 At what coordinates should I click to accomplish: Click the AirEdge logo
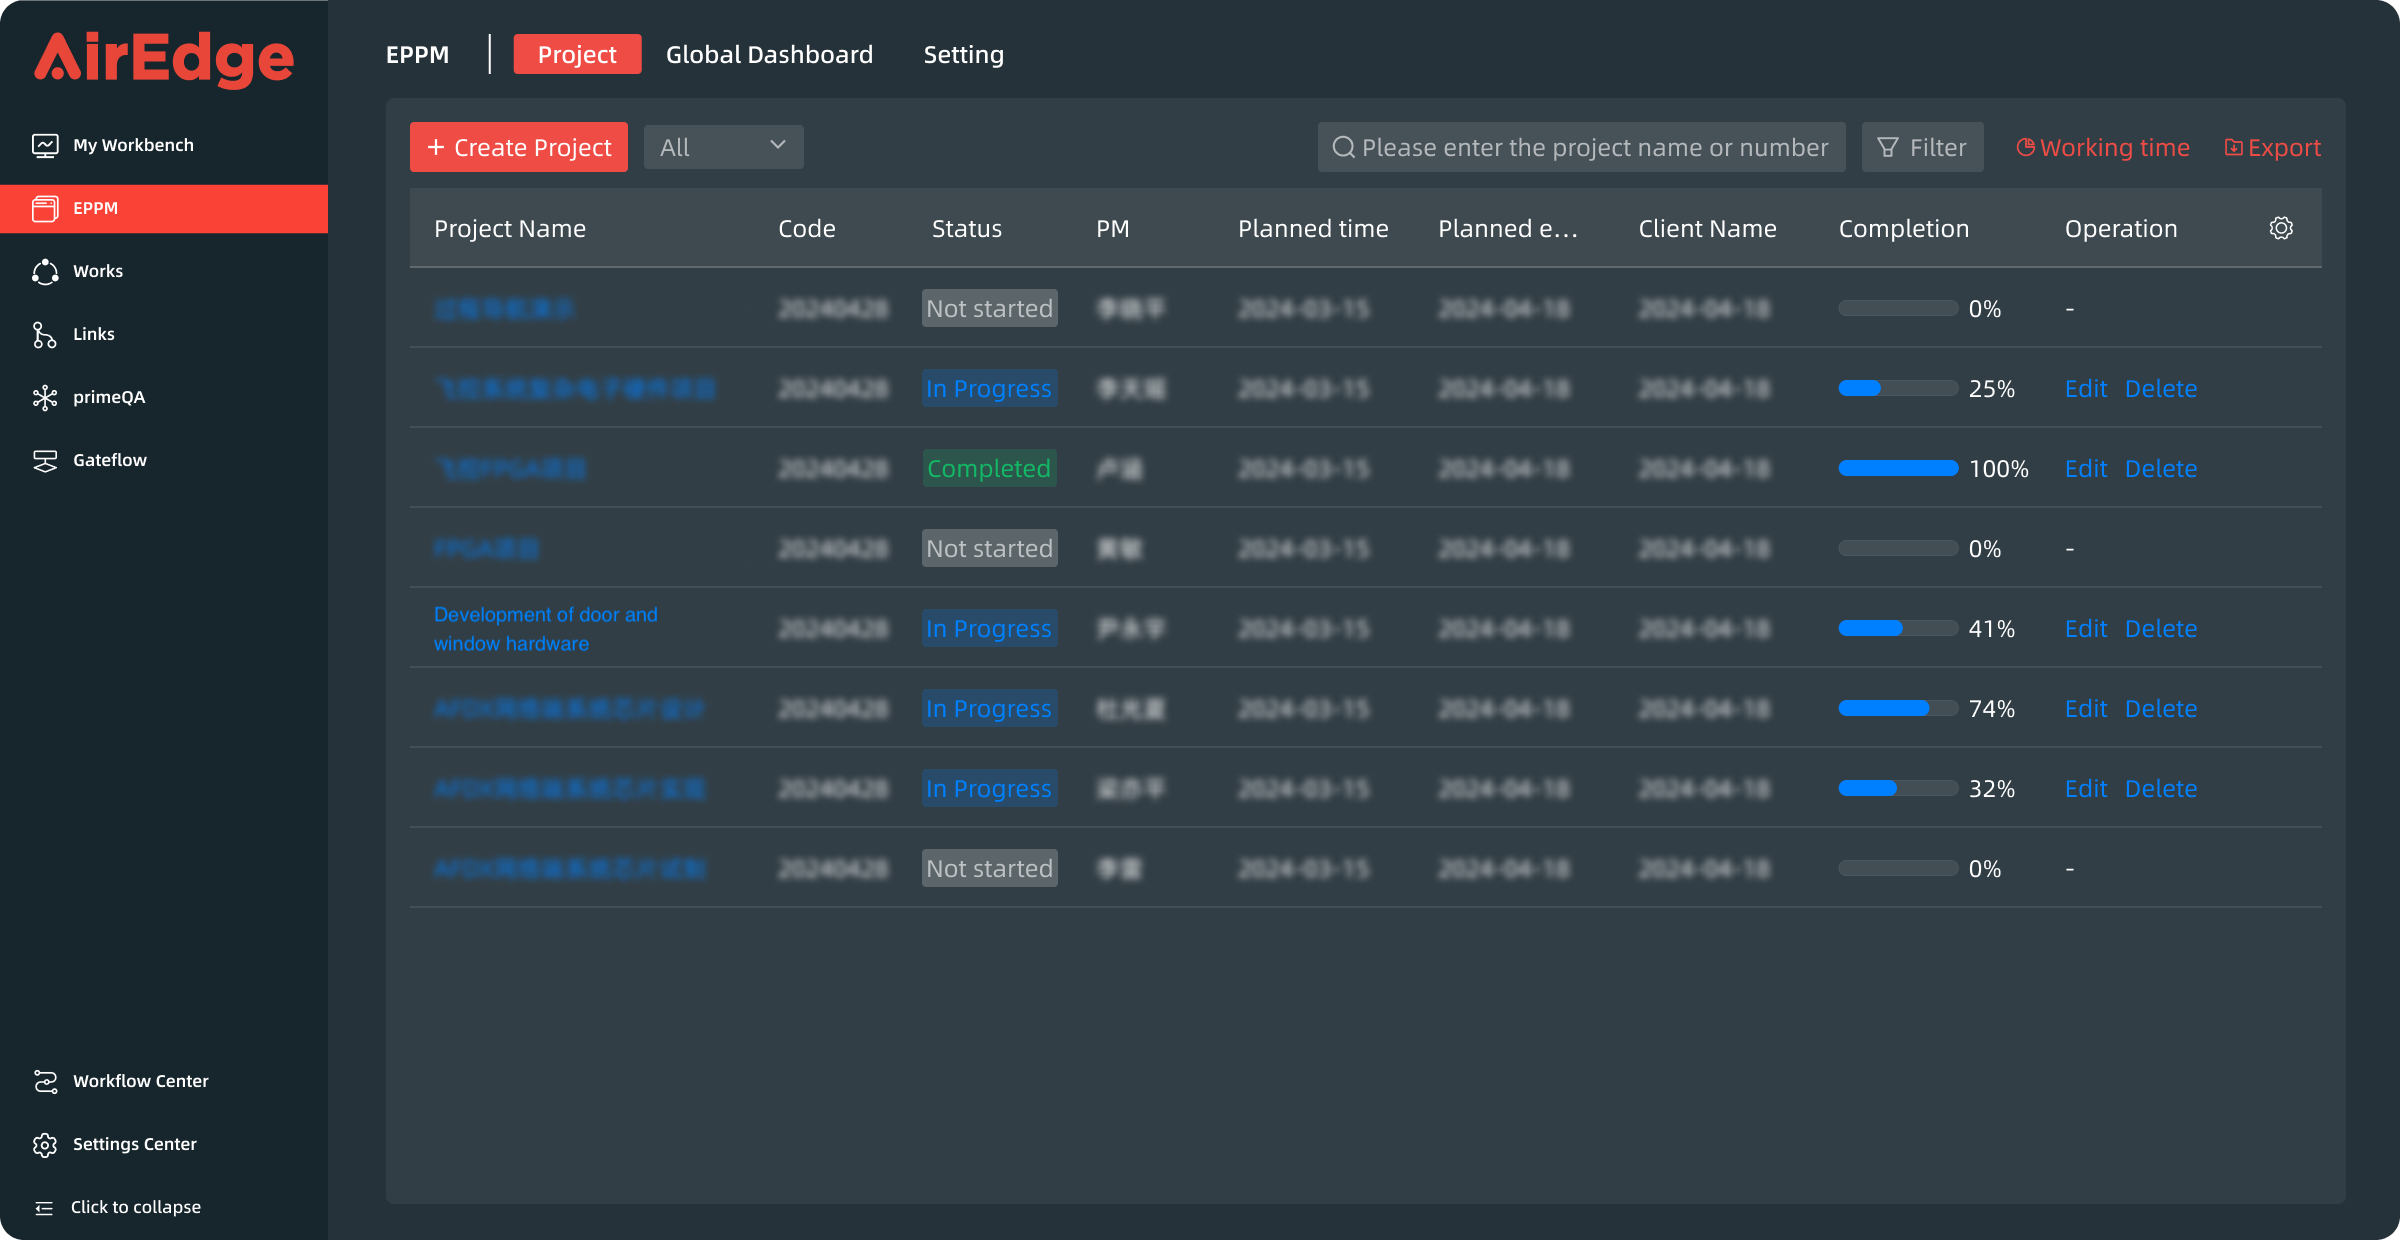coord(164,58)
